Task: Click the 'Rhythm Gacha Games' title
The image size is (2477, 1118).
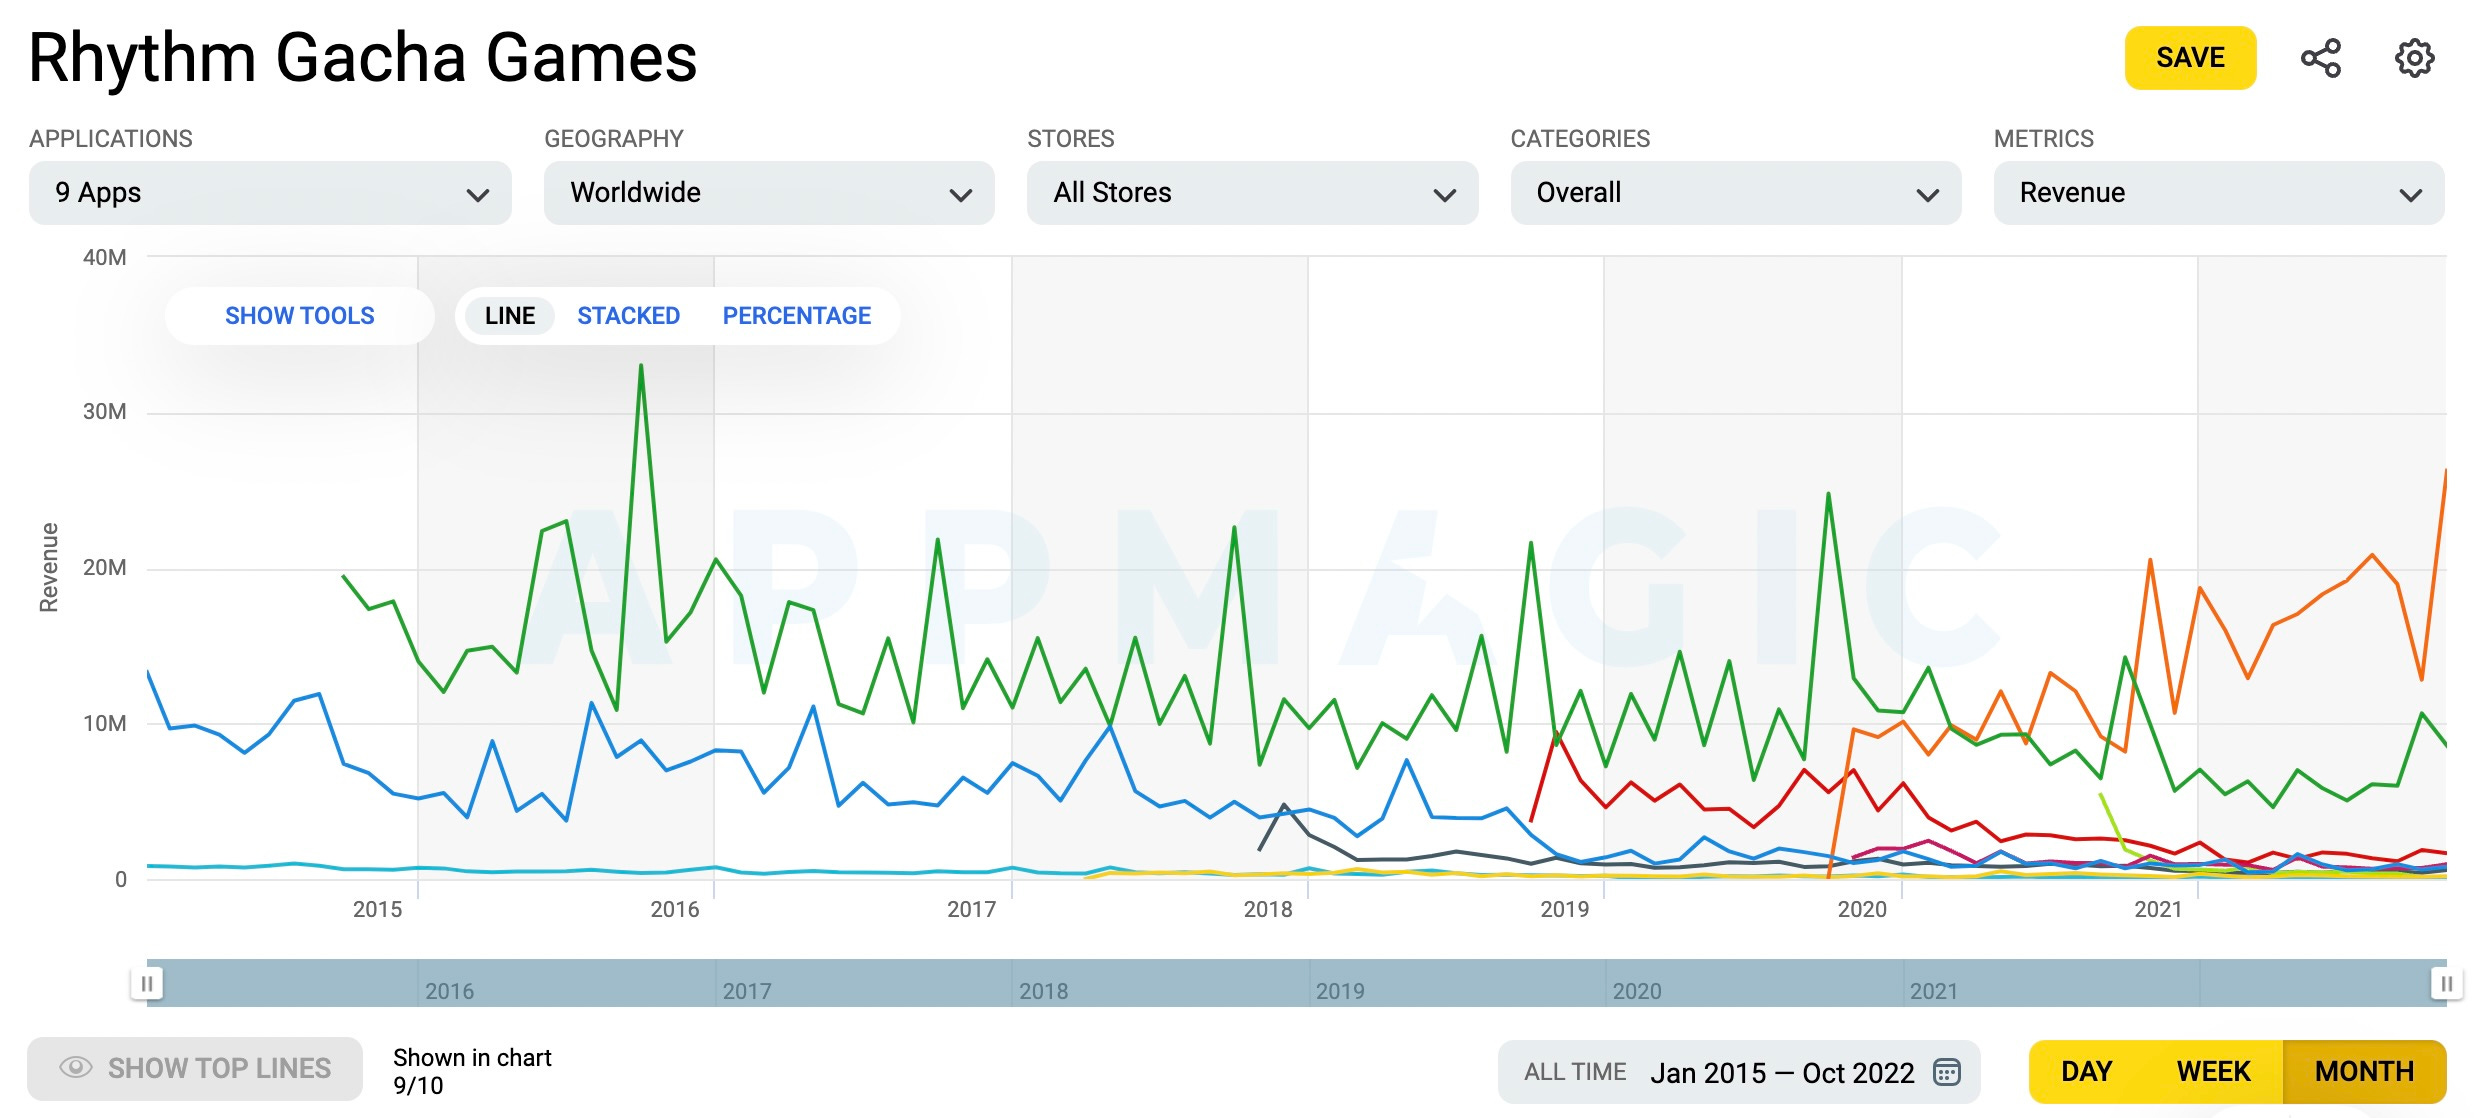Action: click(362, 58)
